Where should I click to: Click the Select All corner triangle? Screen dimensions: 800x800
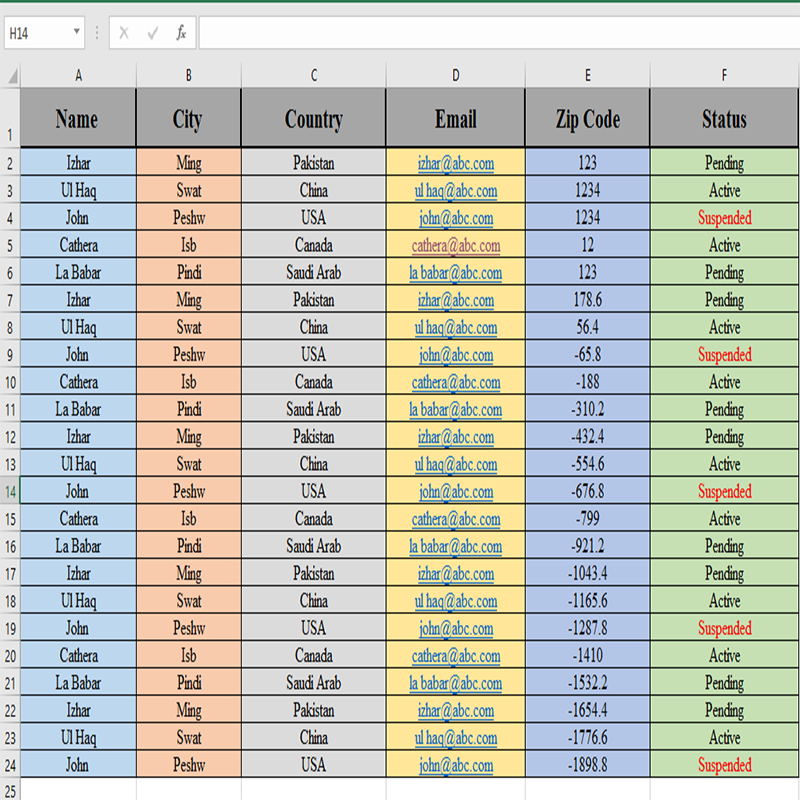point(11,76)
